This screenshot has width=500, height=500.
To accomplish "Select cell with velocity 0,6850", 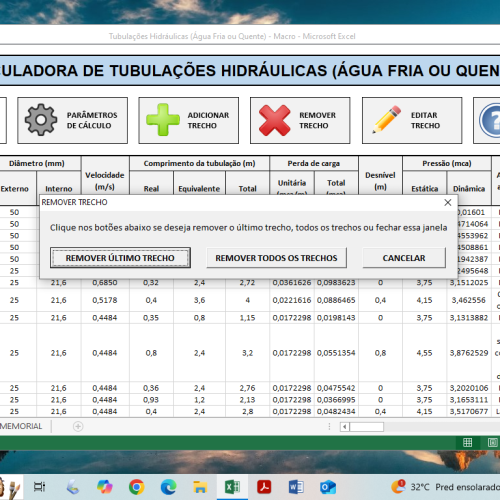I will pyautogui.click(x=105, y=283).
